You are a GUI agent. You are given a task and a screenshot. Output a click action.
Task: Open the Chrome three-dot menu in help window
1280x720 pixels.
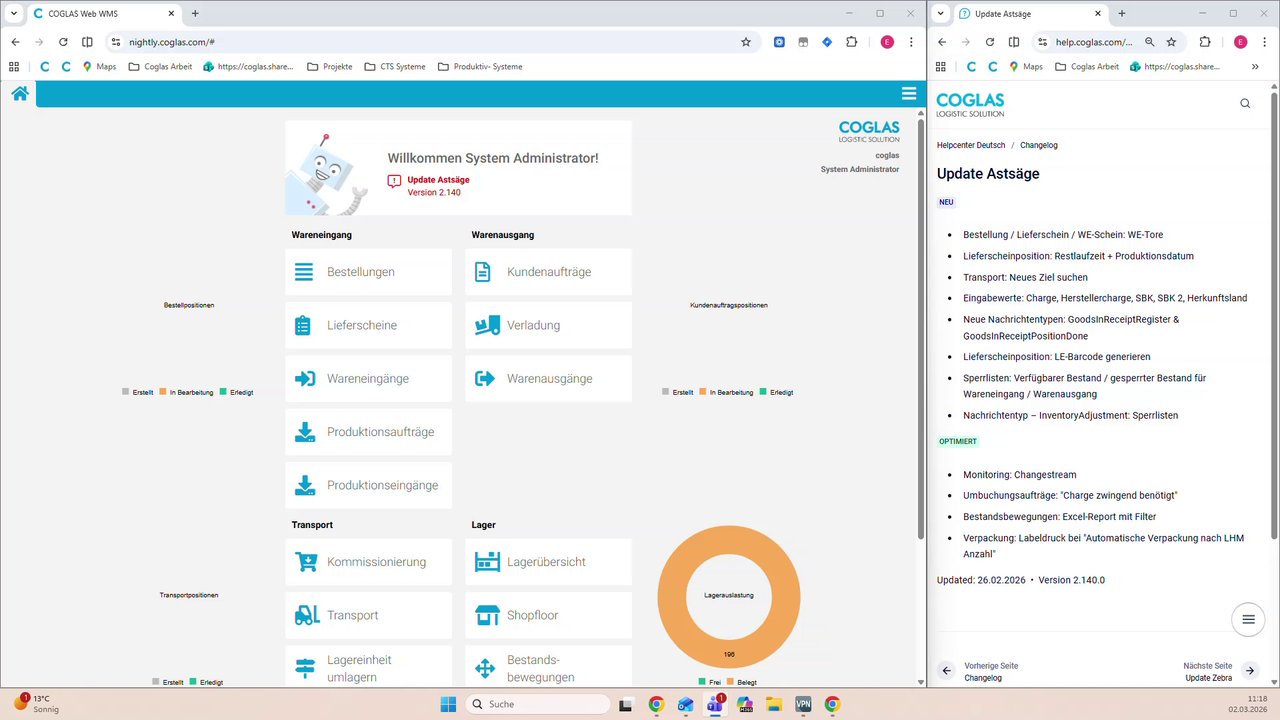pos(1264,42)
